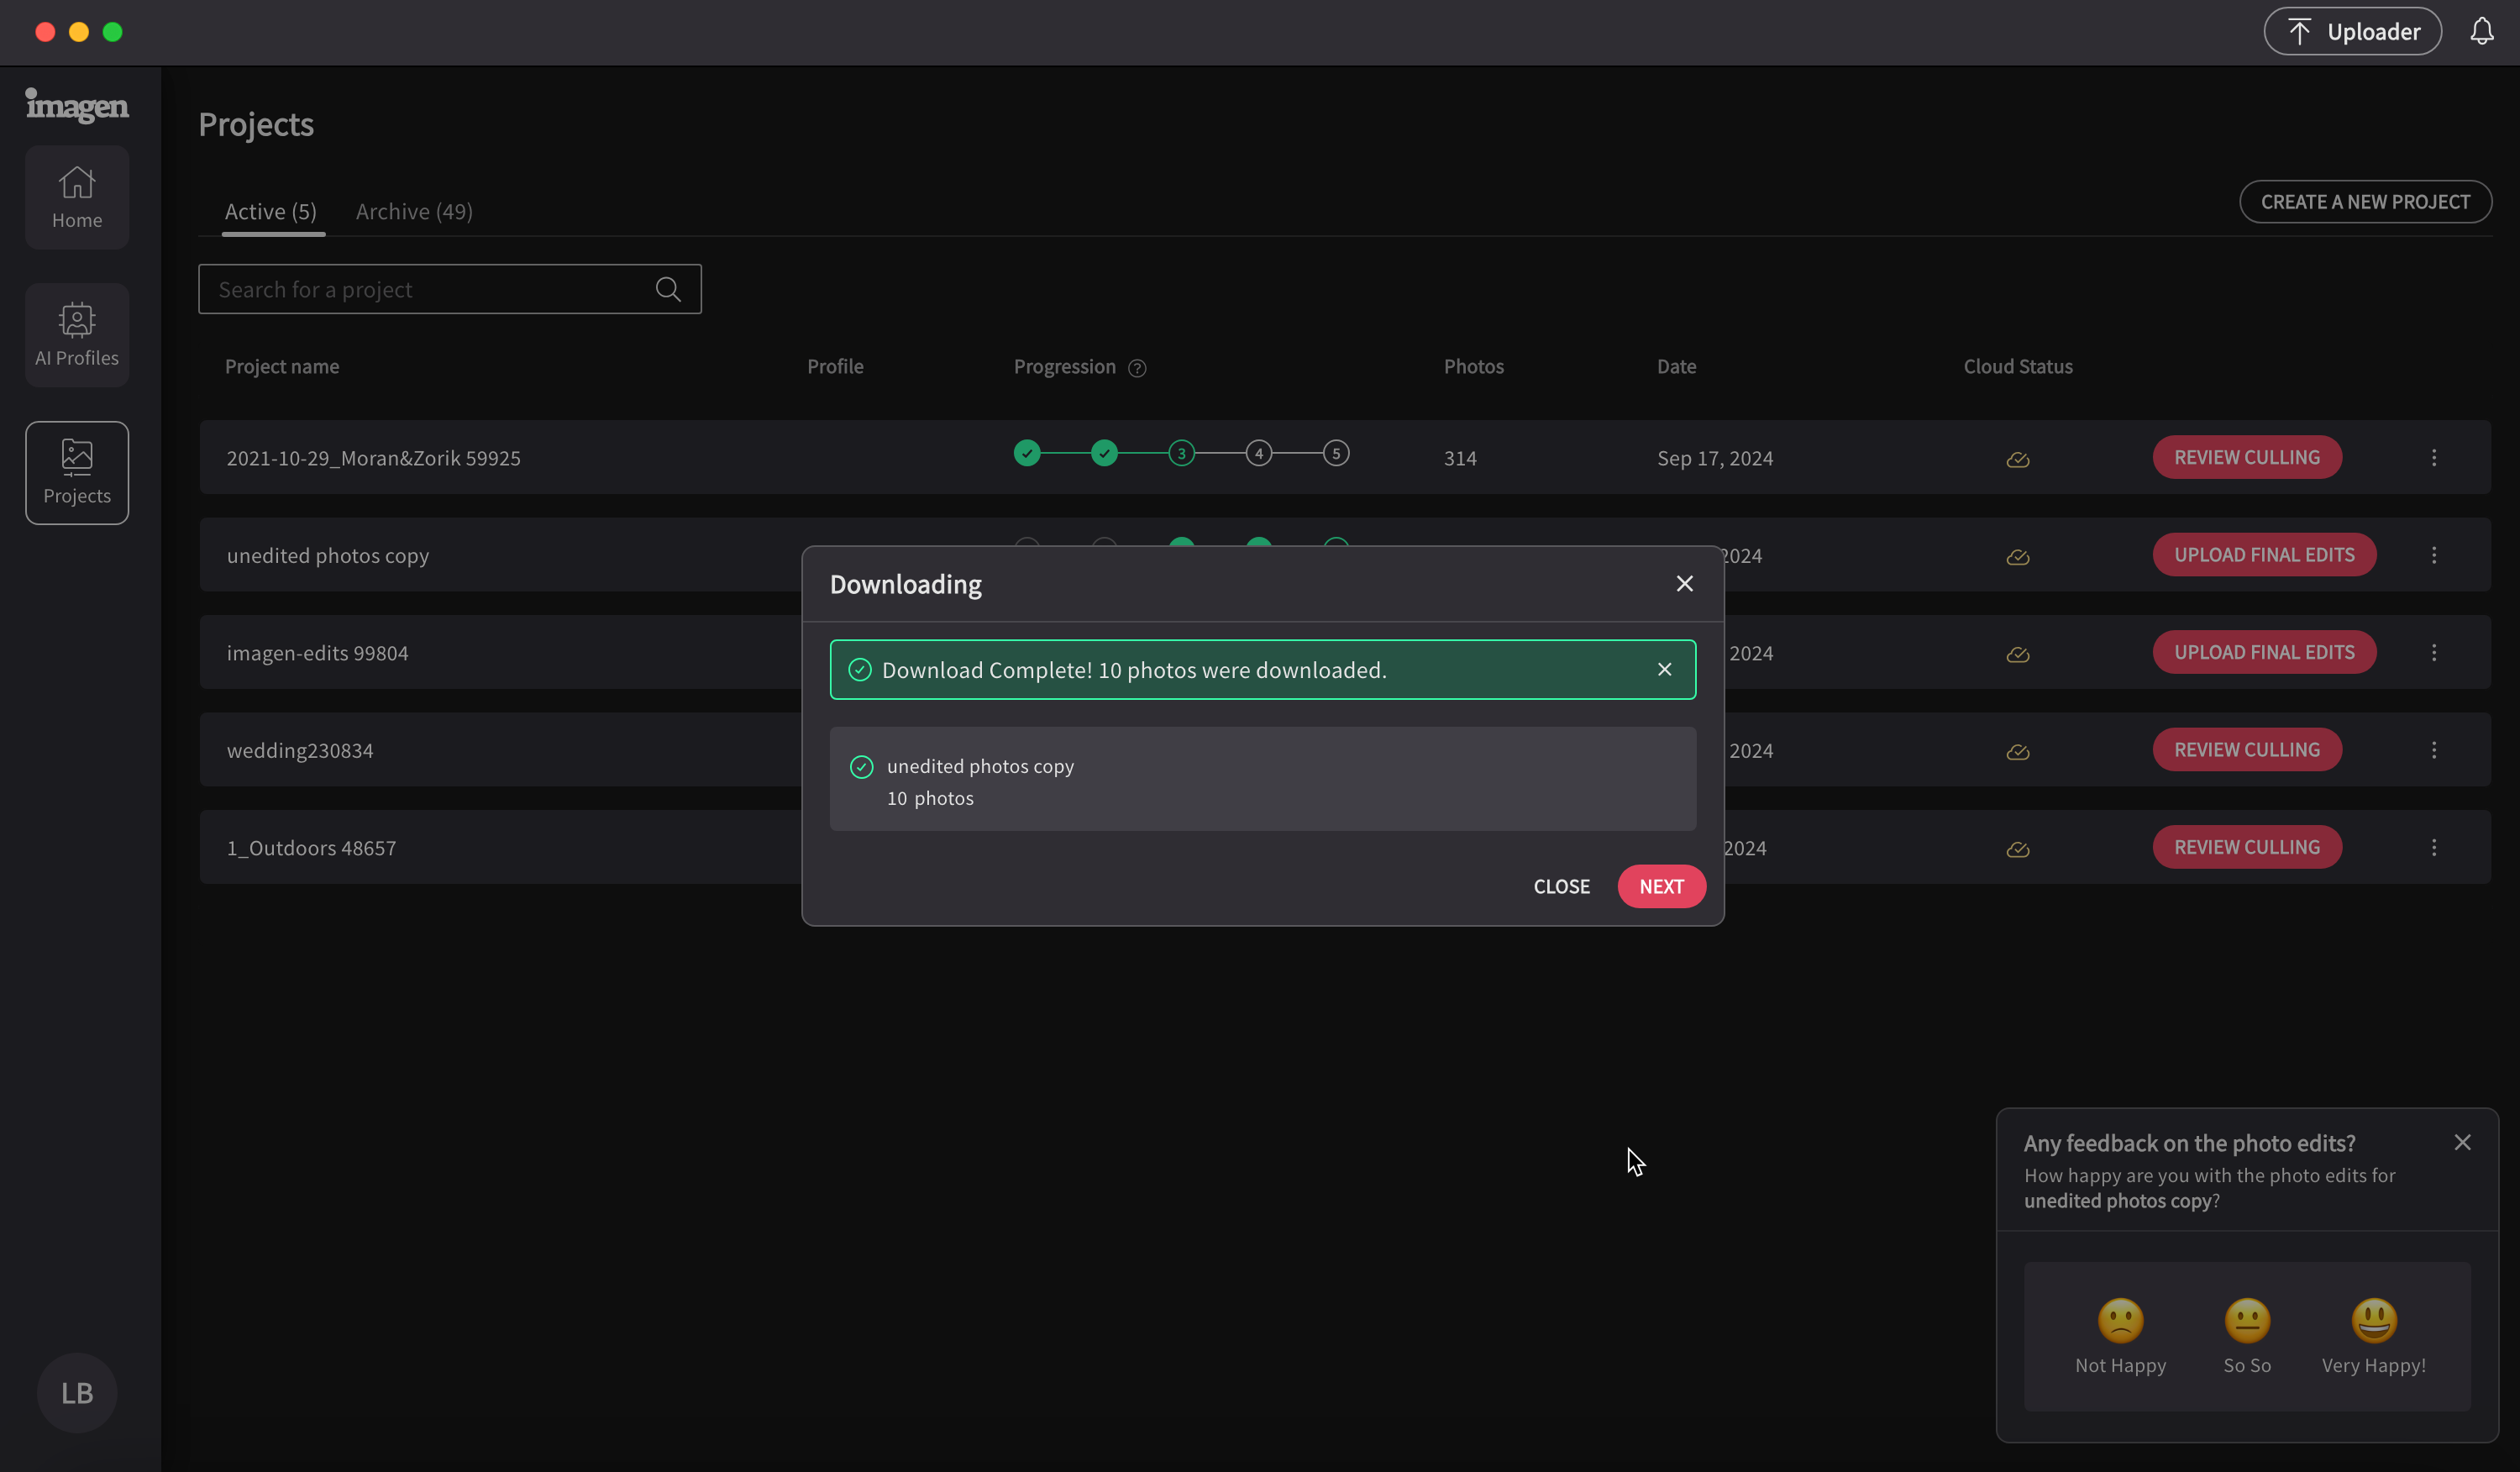Open three-dot menu for imagen-edits 99804

(x=2434, y=653)
